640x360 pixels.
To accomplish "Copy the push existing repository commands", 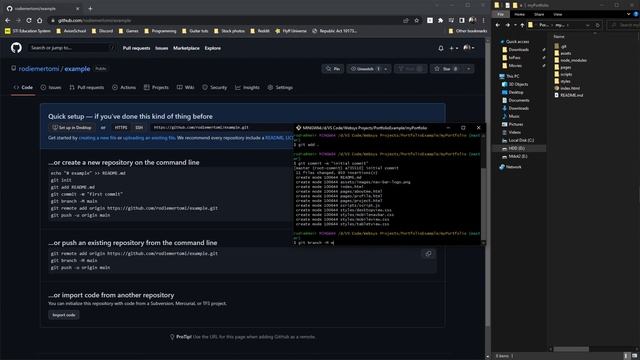I will [428, 254].
